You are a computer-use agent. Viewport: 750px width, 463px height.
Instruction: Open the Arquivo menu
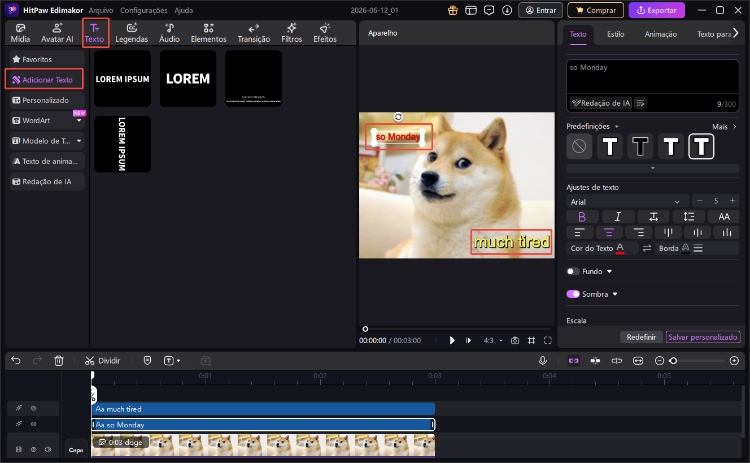[x=101, y=10]
